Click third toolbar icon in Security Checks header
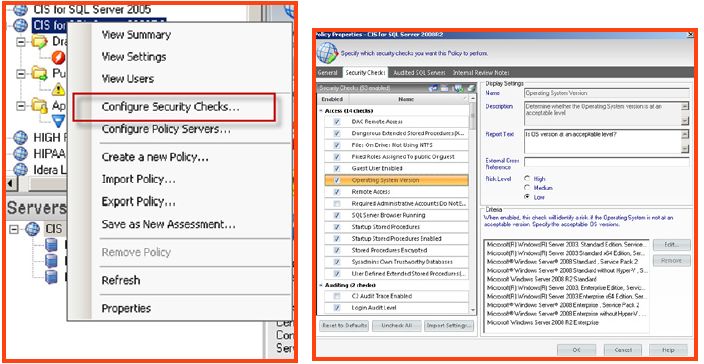 click(458, 88)
